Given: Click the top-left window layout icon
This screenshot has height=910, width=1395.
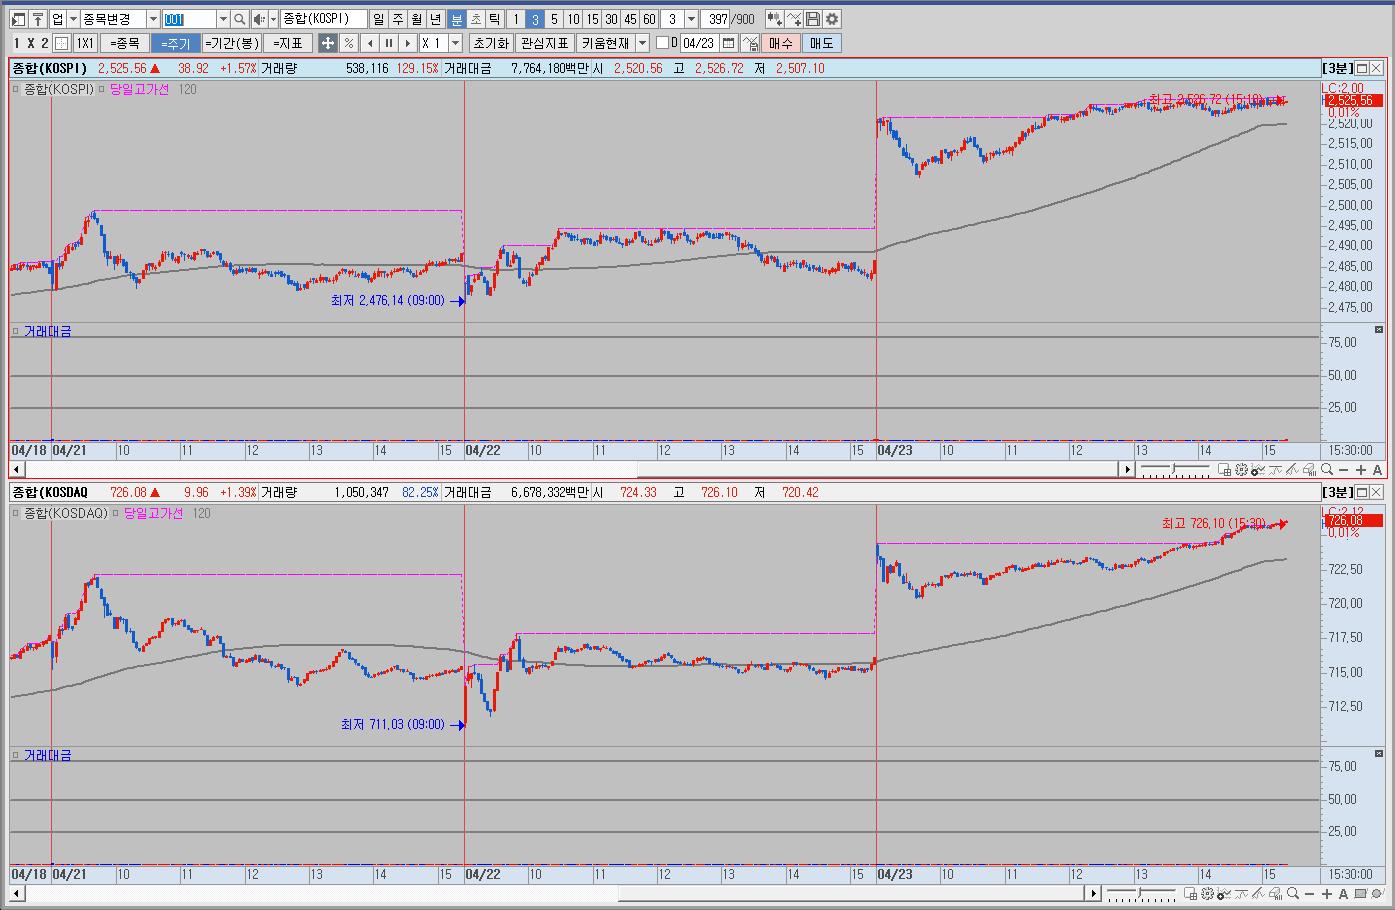Looking at the screenshot, I should (x=19, y=19).
